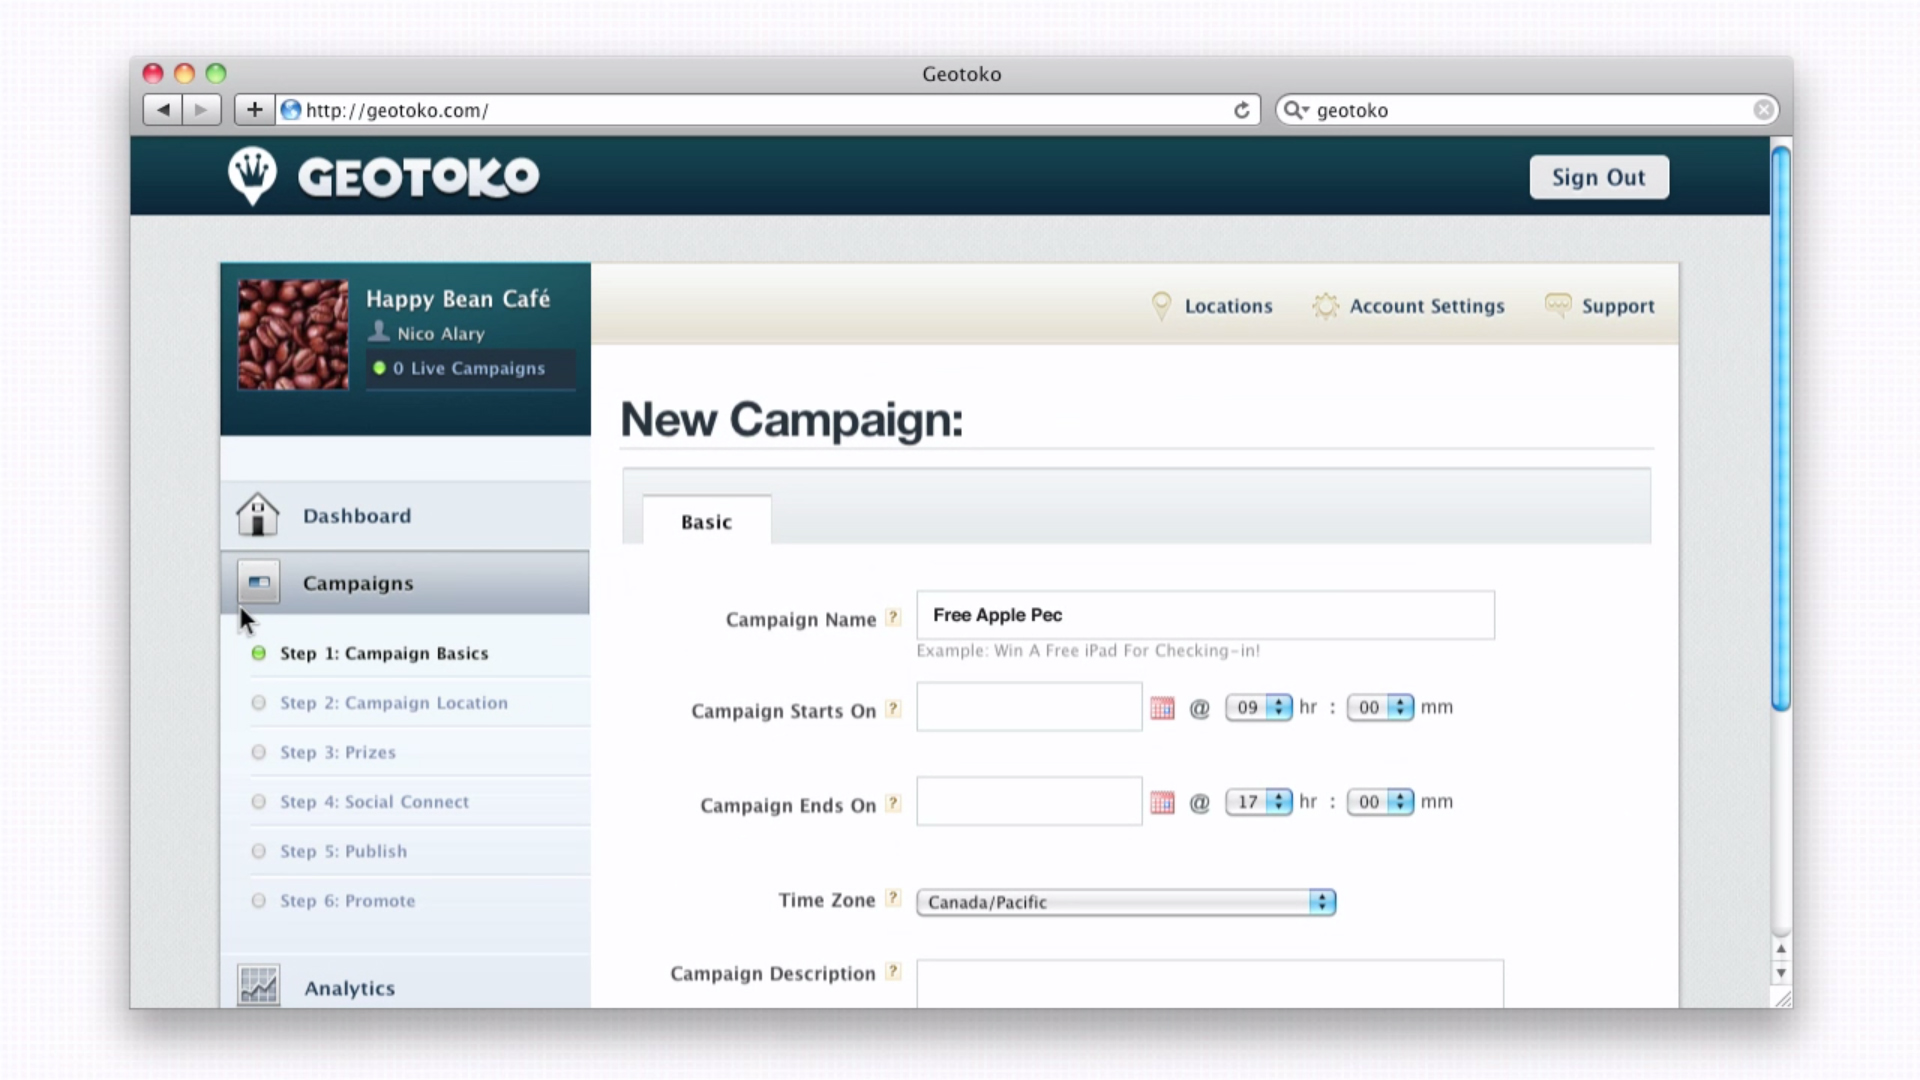The width and height of the screenshot is (1920, 1080).
Task: Open the end hour dropdown showing 17
Action: [1259, 802]
